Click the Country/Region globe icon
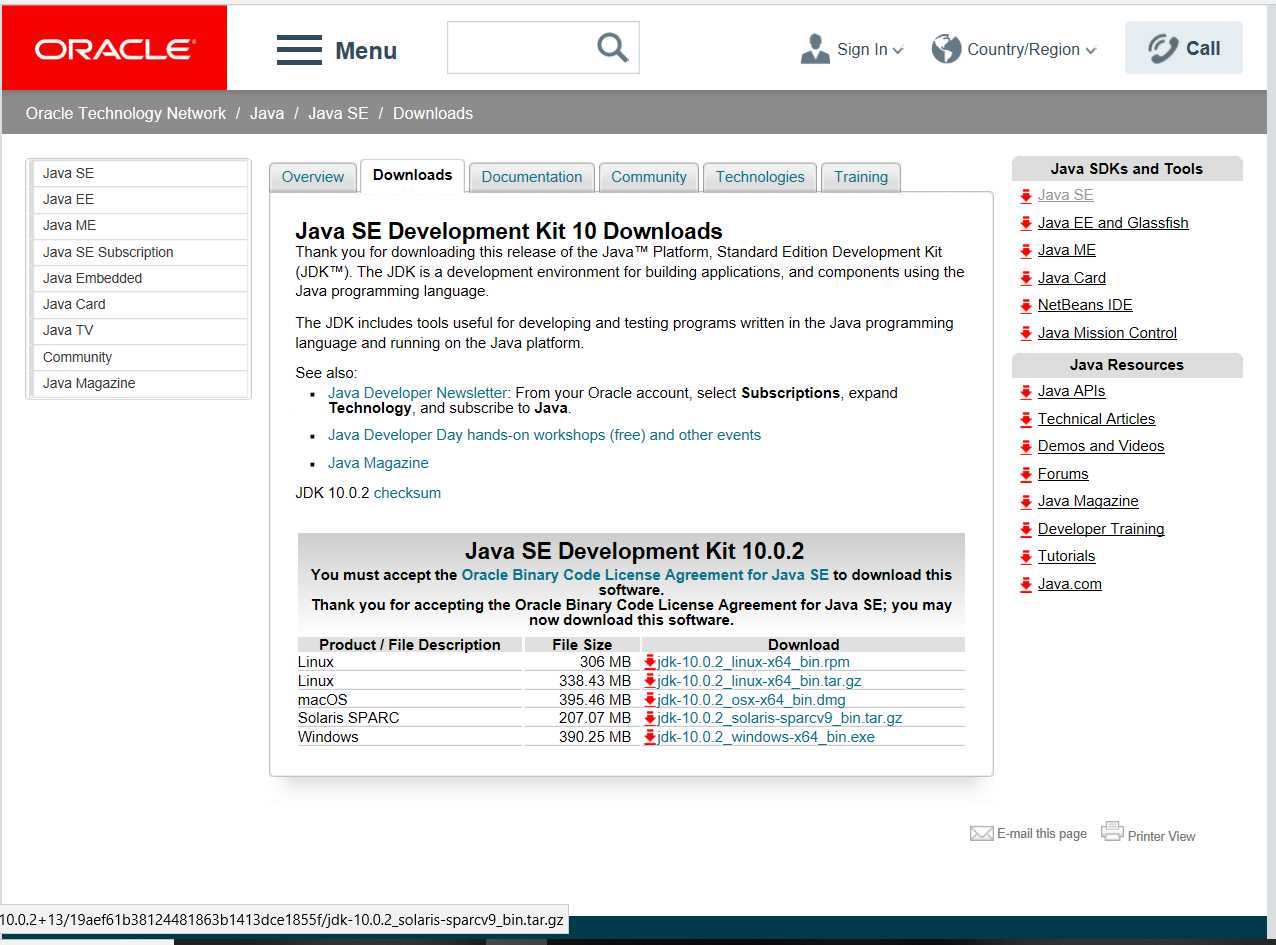 (946, 49)
